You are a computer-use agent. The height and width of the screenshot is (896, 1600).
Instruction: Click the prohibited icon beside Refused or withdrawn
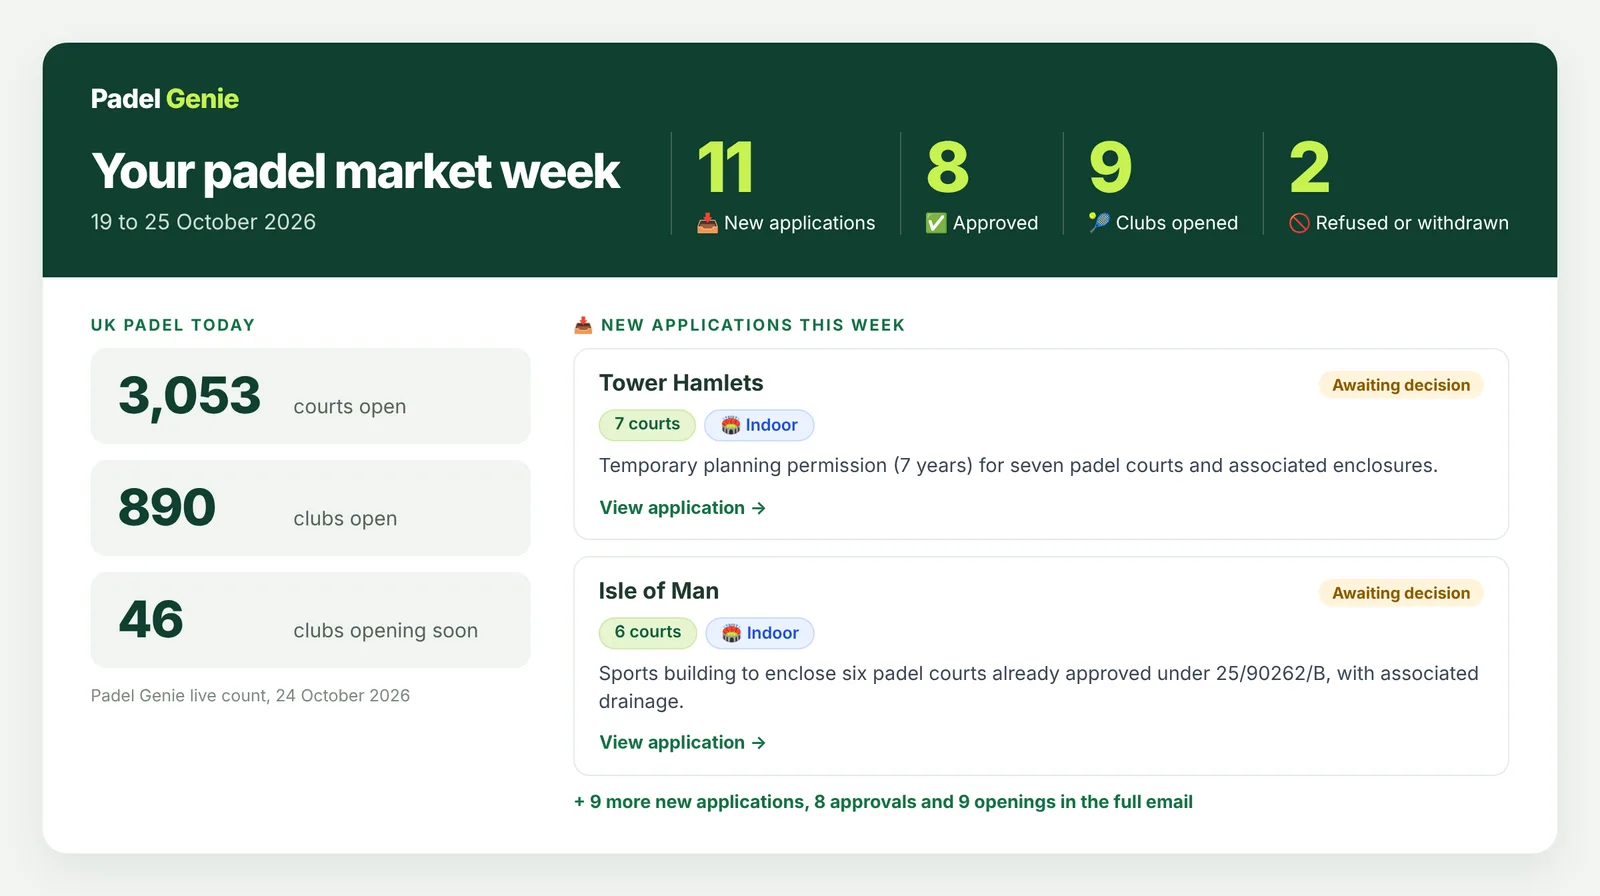coord(1299,223)
